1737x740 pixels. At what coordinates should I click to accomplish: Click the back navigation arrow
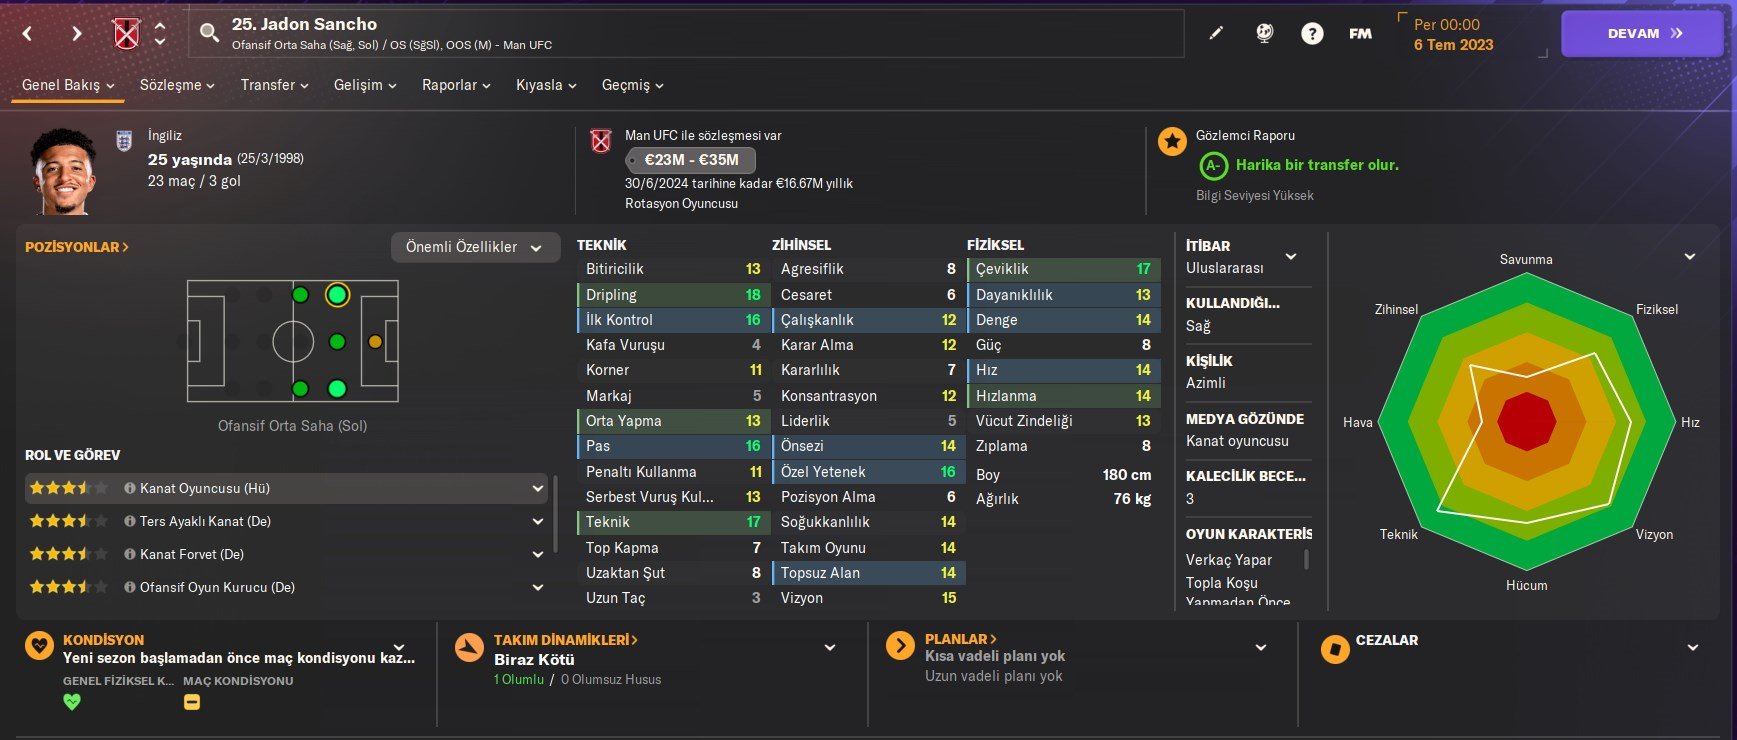pos(27,34)
